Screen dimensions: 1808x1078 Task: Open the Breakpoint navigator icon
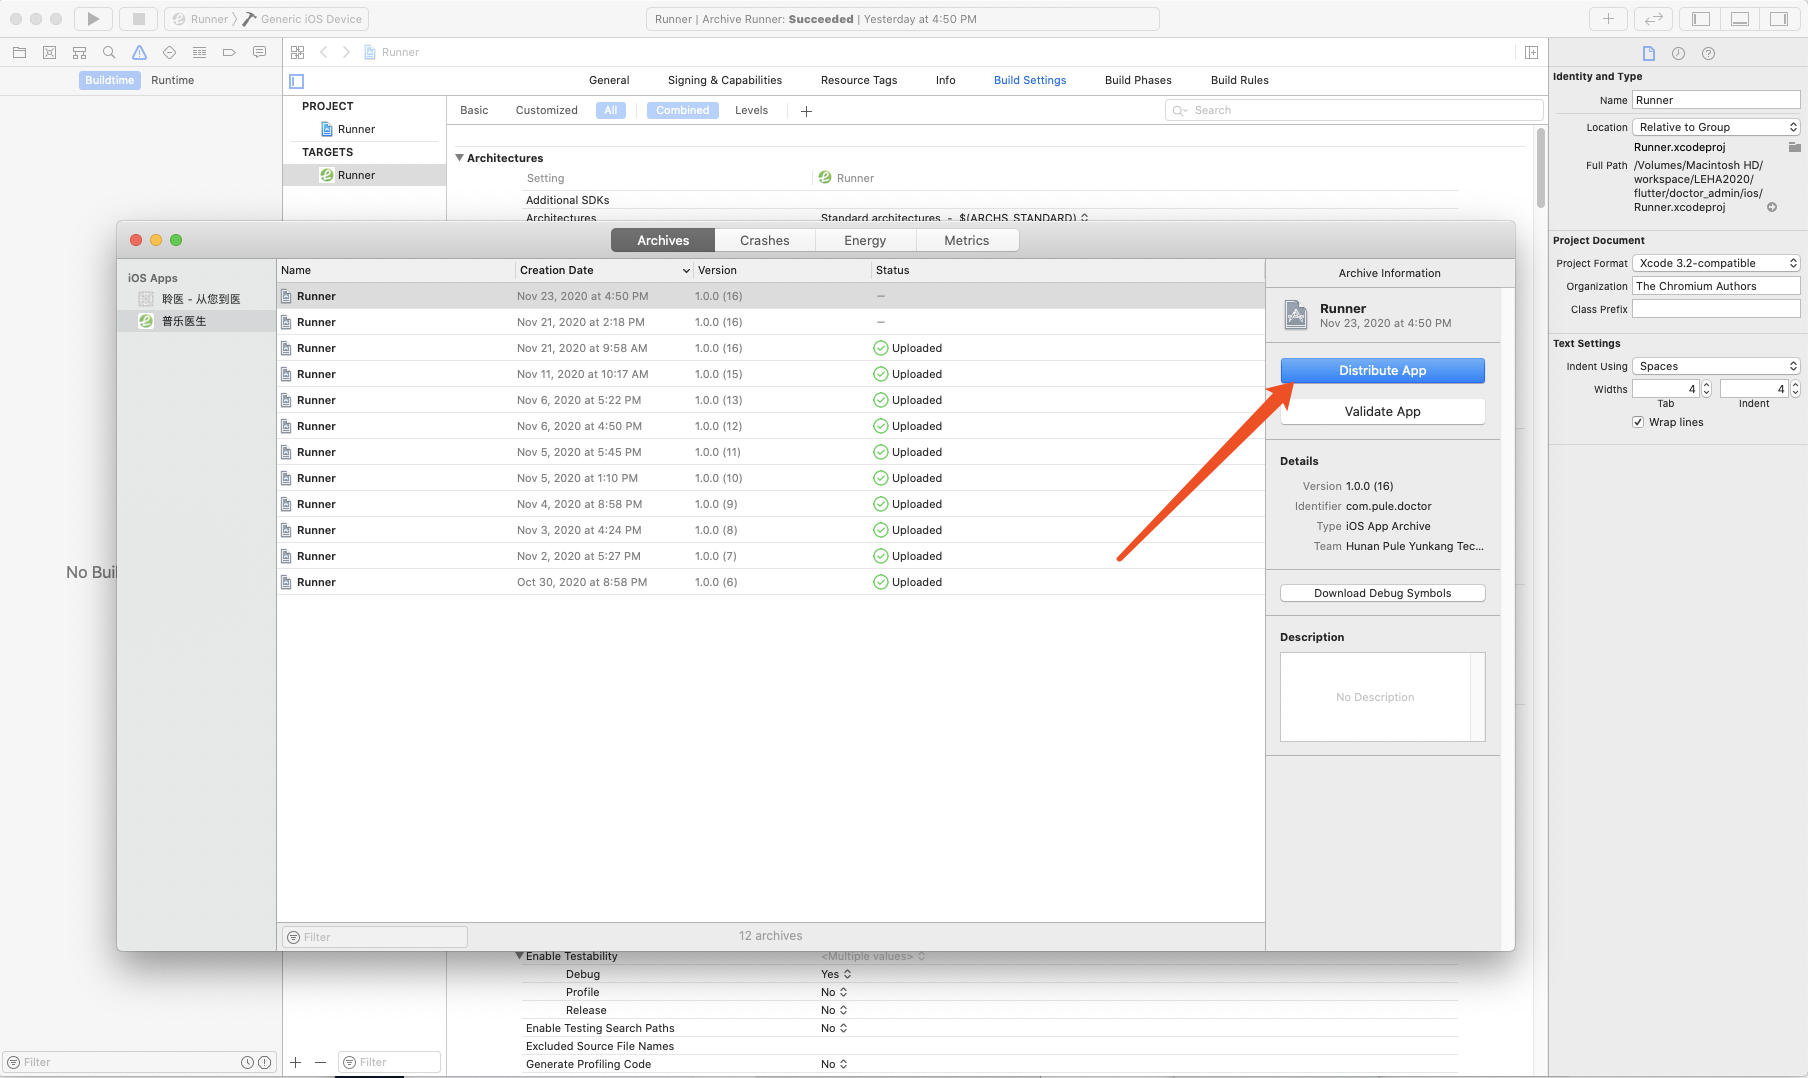229,52
